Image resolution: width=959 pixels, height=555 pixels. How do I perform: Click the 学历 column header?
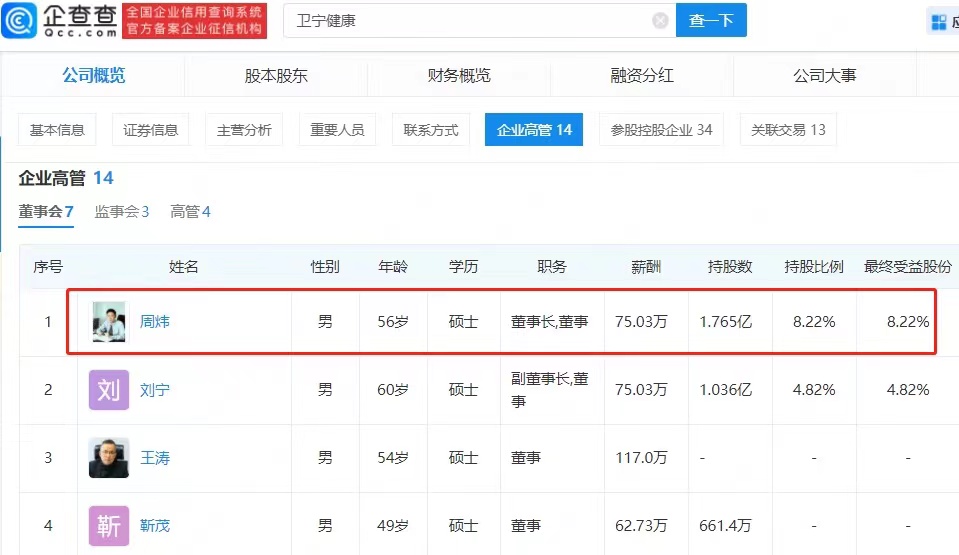click(x=463, y=267)
